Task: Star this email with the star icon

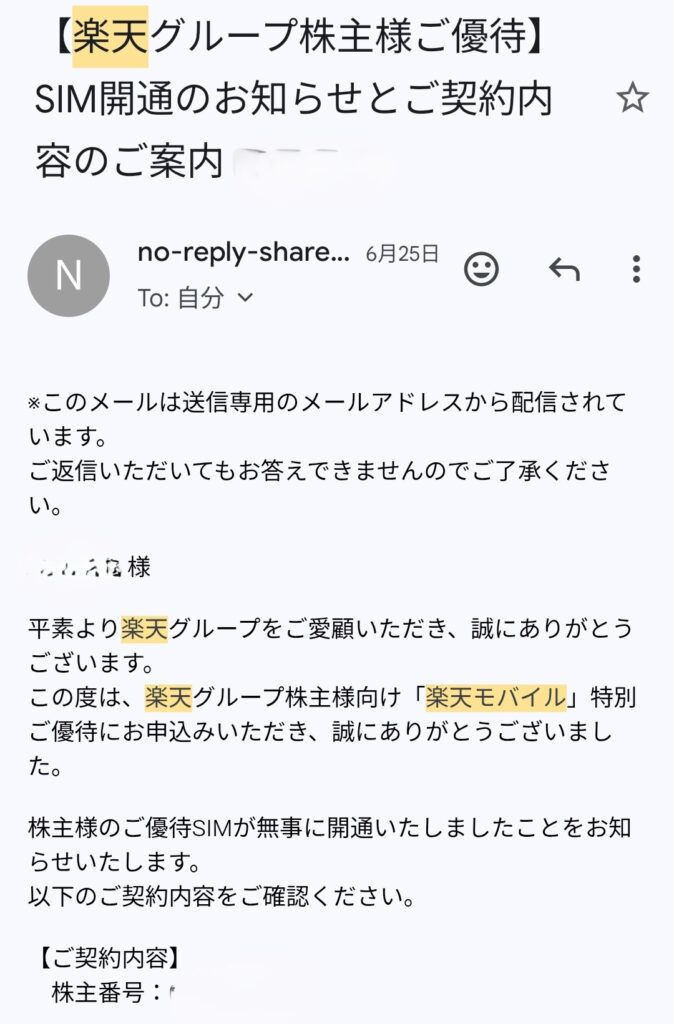Action: coord(632,98)
